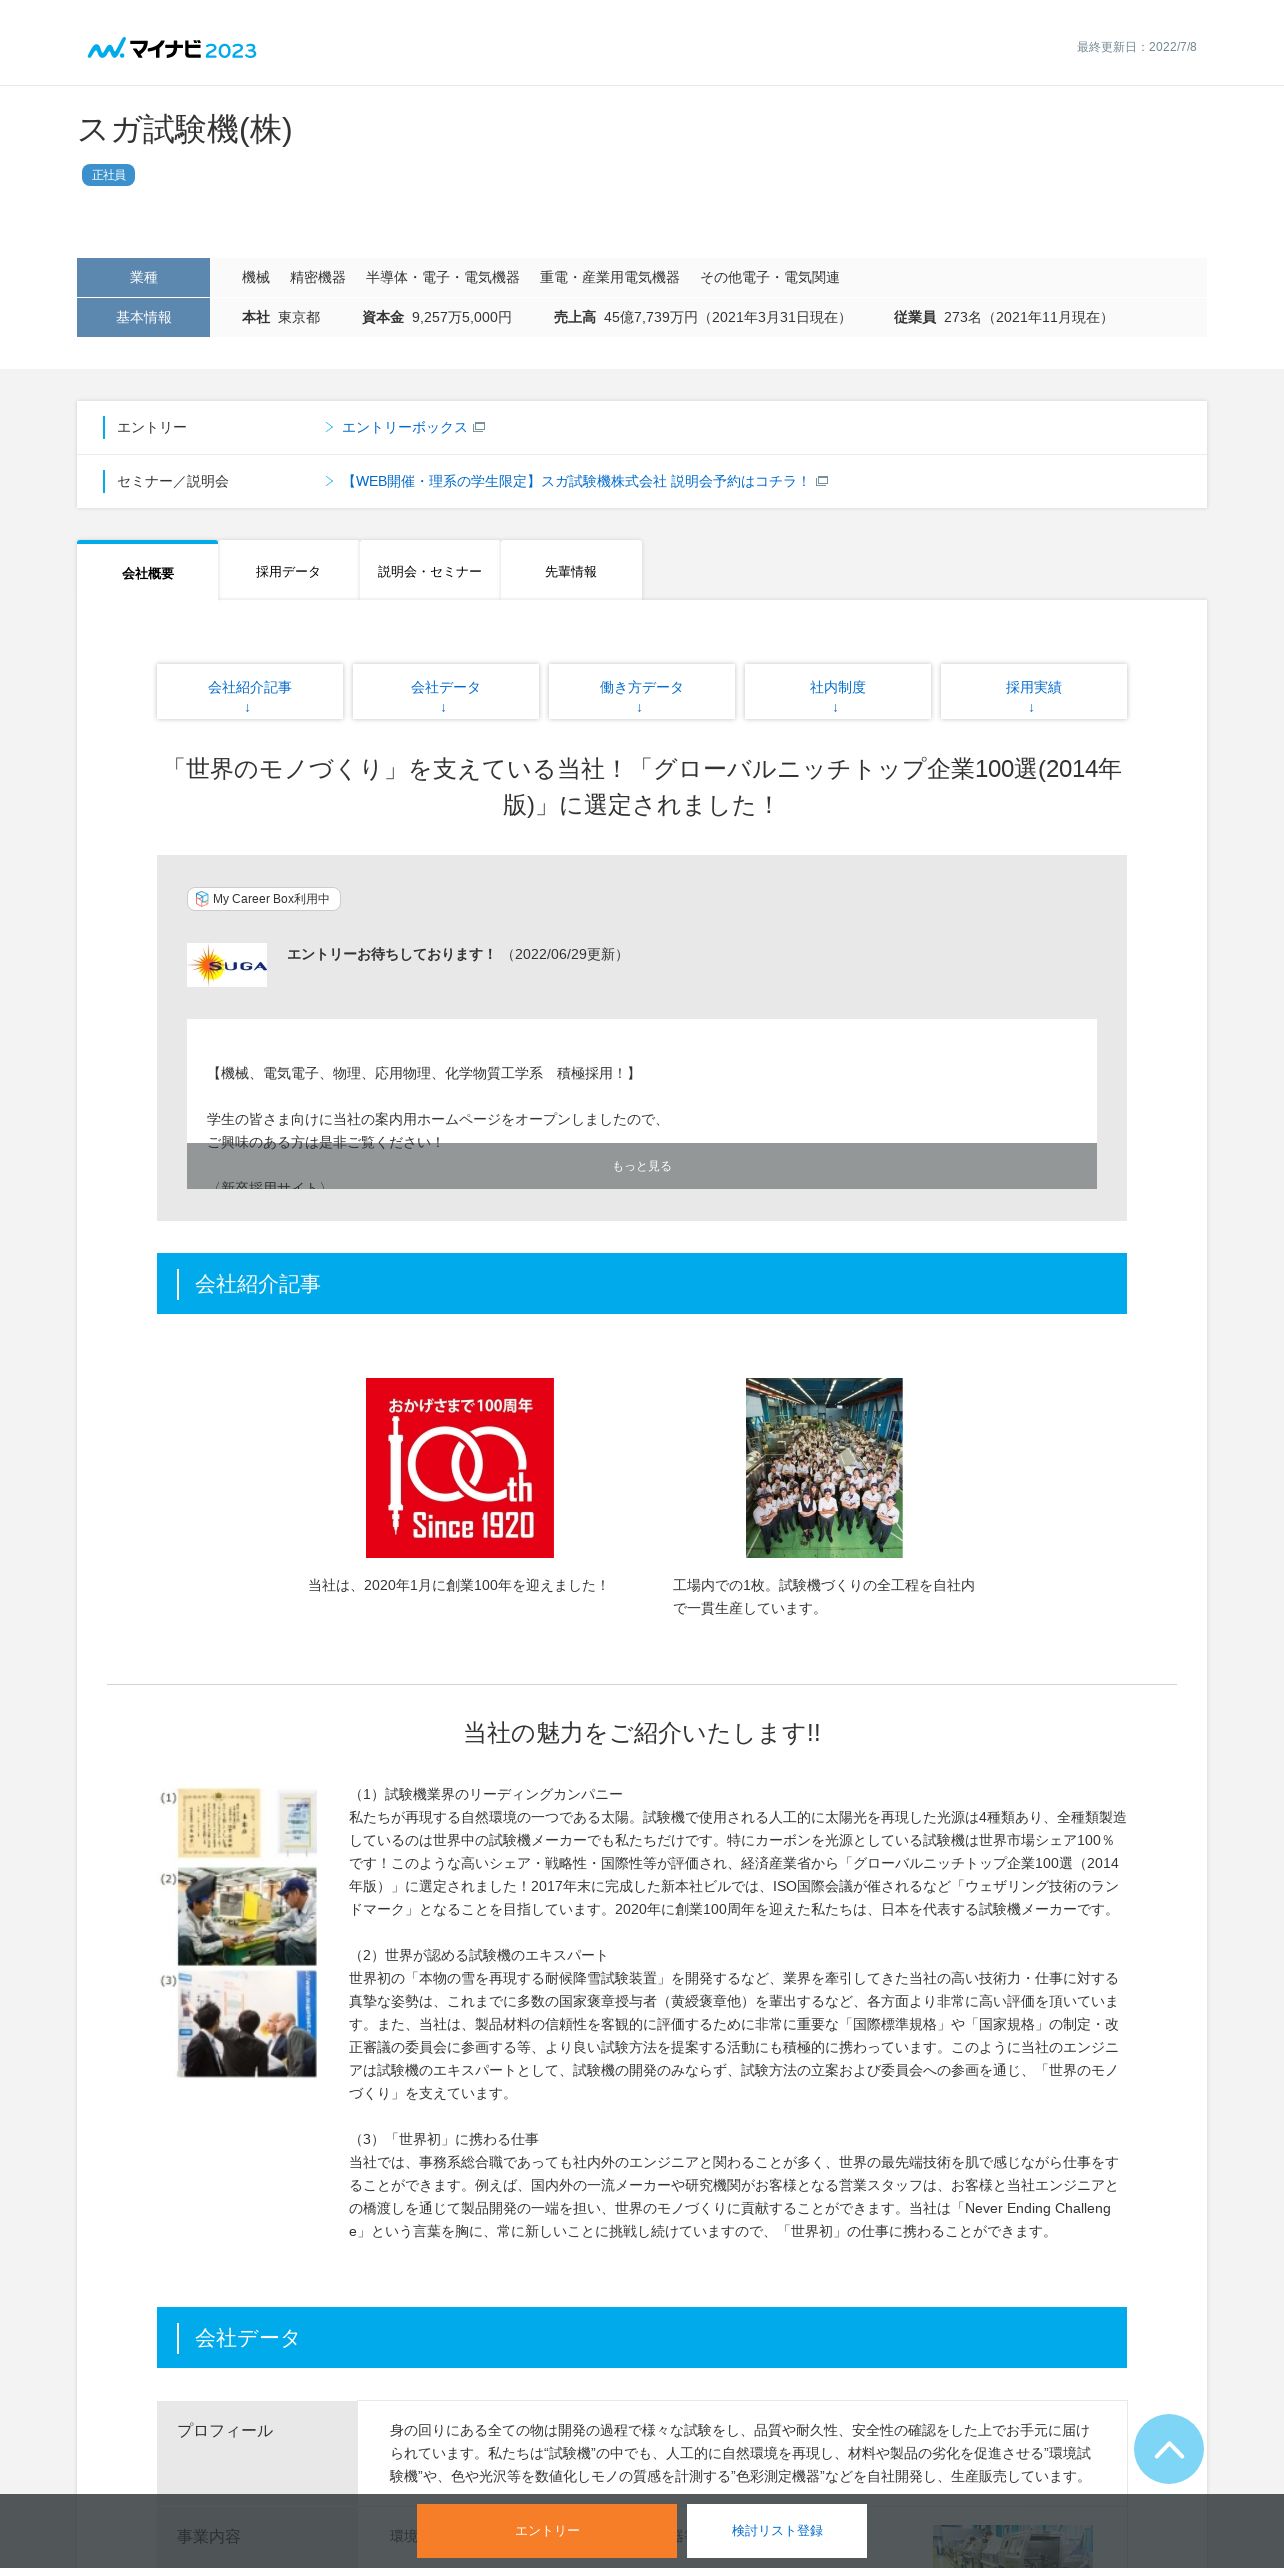Click the 半導体・電子・電気機器 industry text
Image resolution: width=1284 pixels, height=2568 pixels.
(x=443, y=277)
